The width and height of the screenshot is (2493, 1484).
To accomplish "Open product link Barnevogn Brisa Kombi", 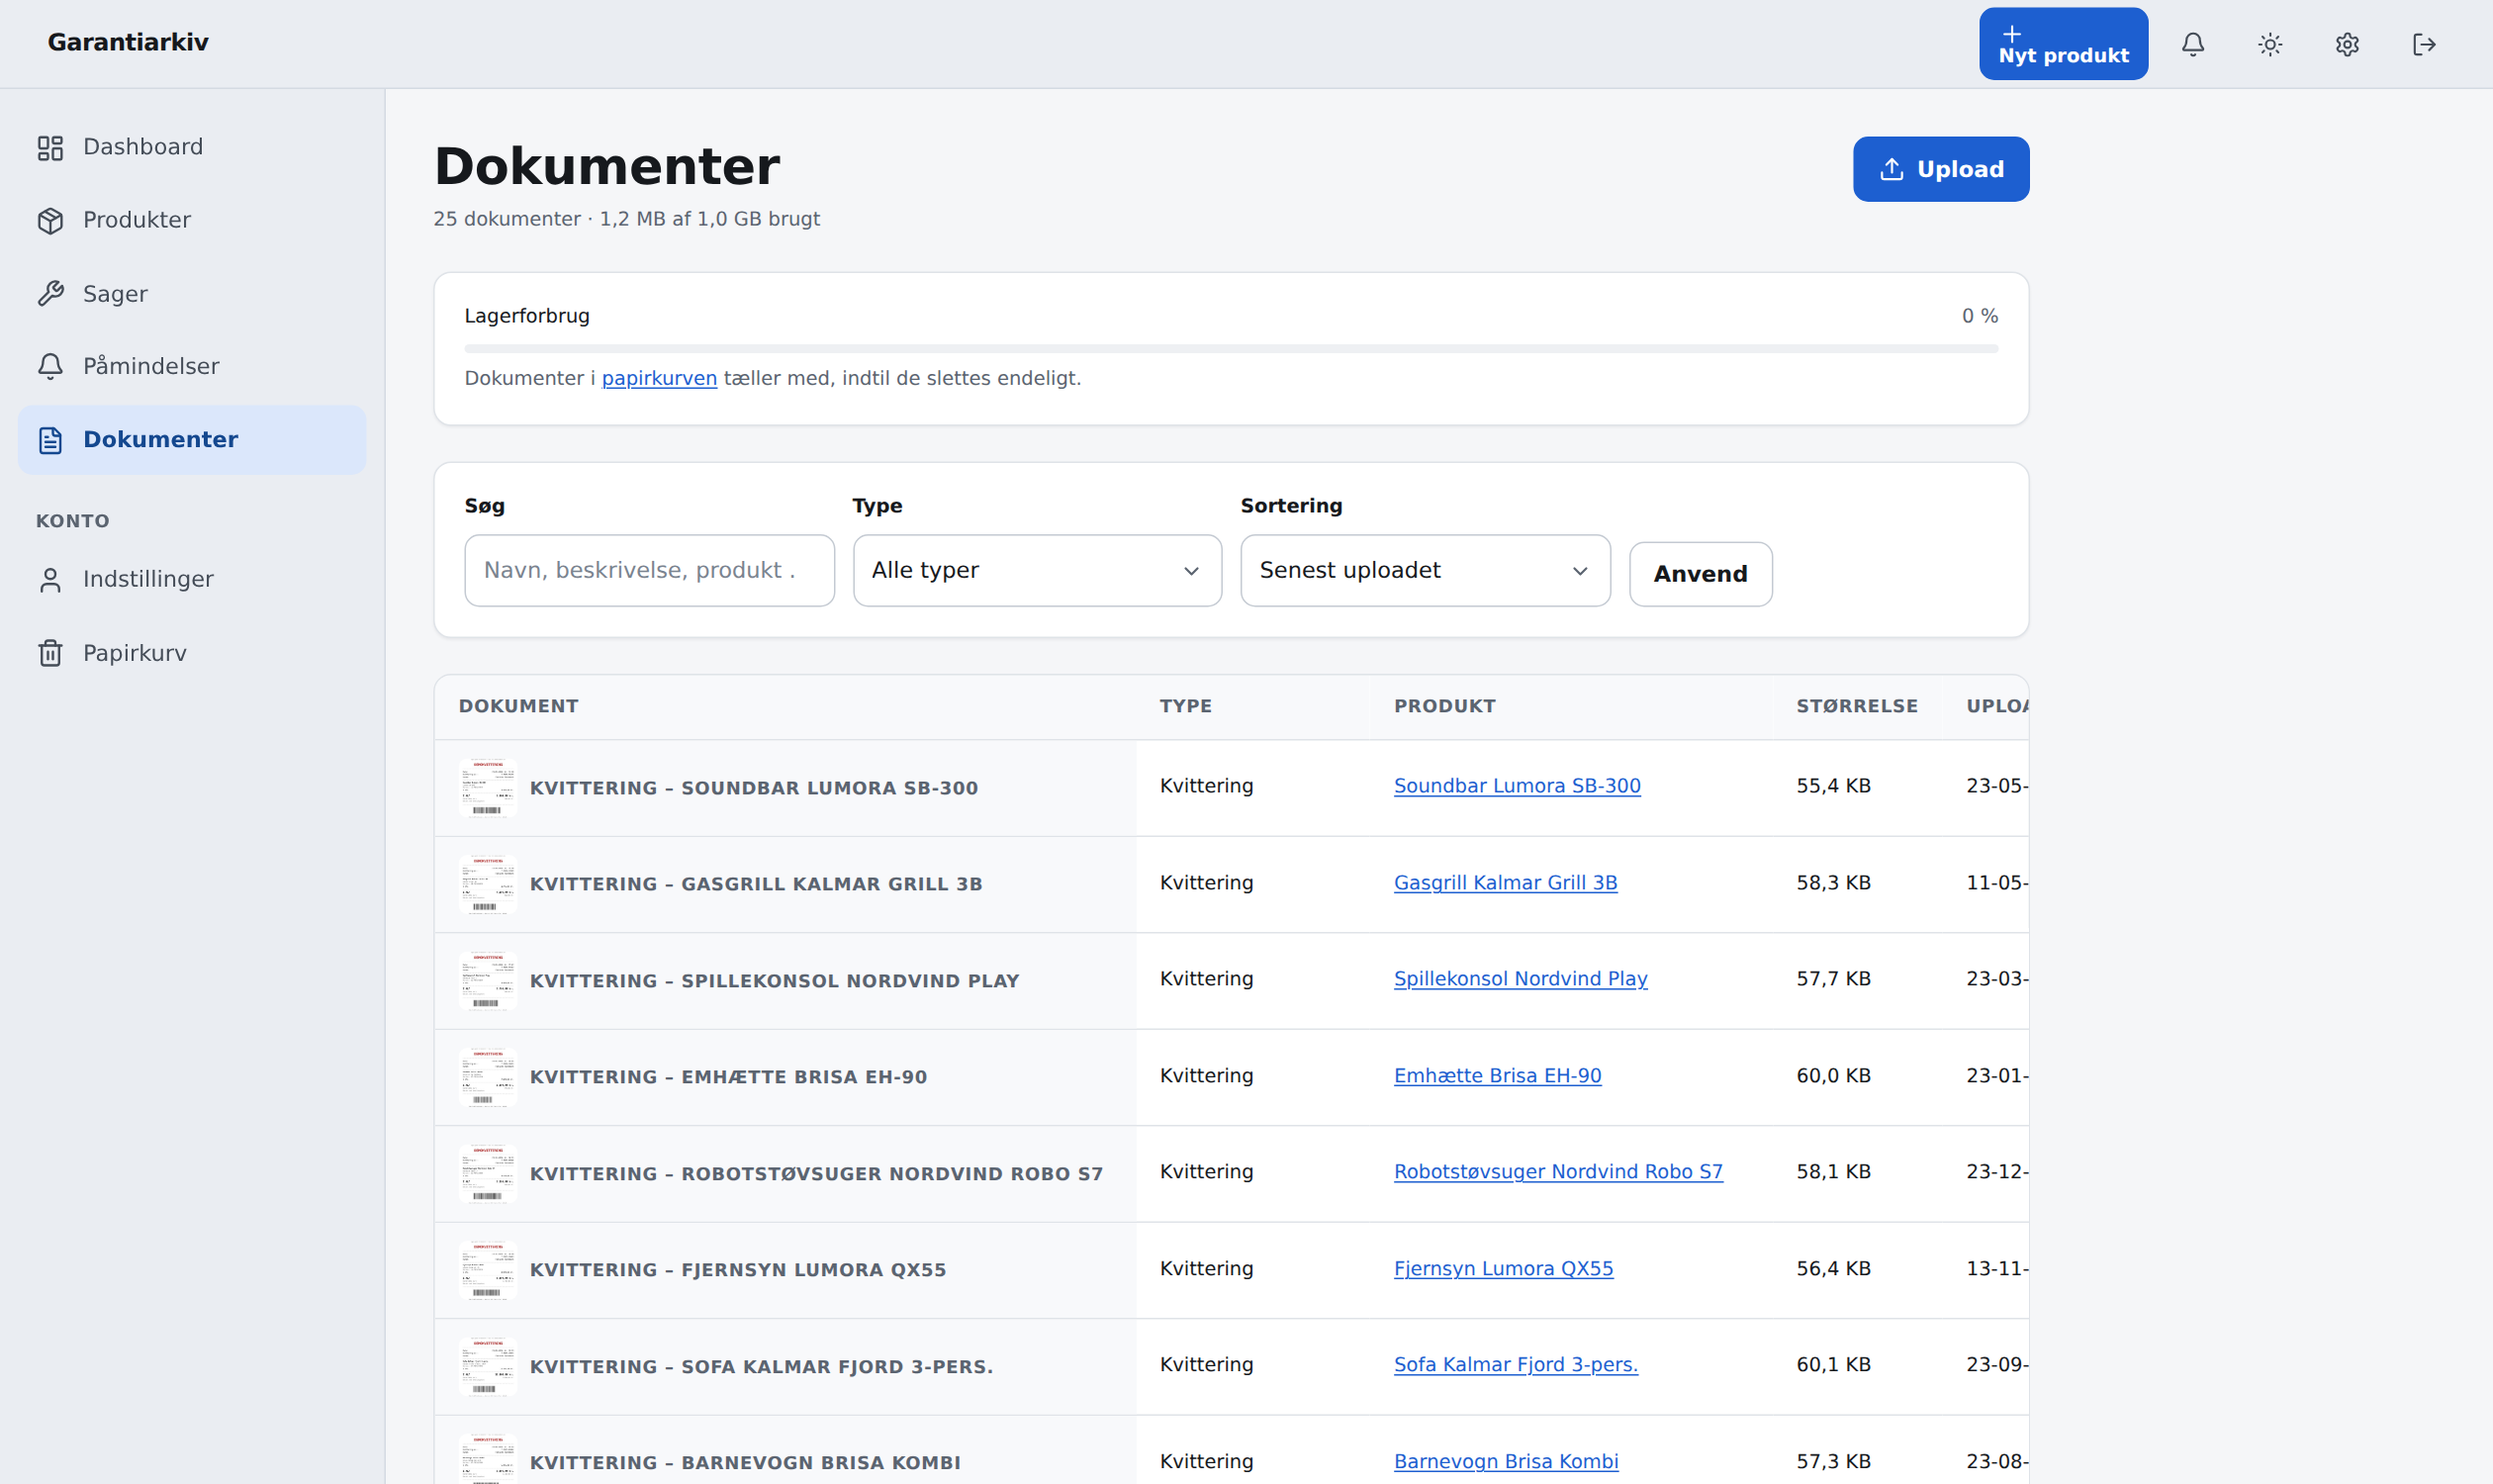I will point(1506,1462).
